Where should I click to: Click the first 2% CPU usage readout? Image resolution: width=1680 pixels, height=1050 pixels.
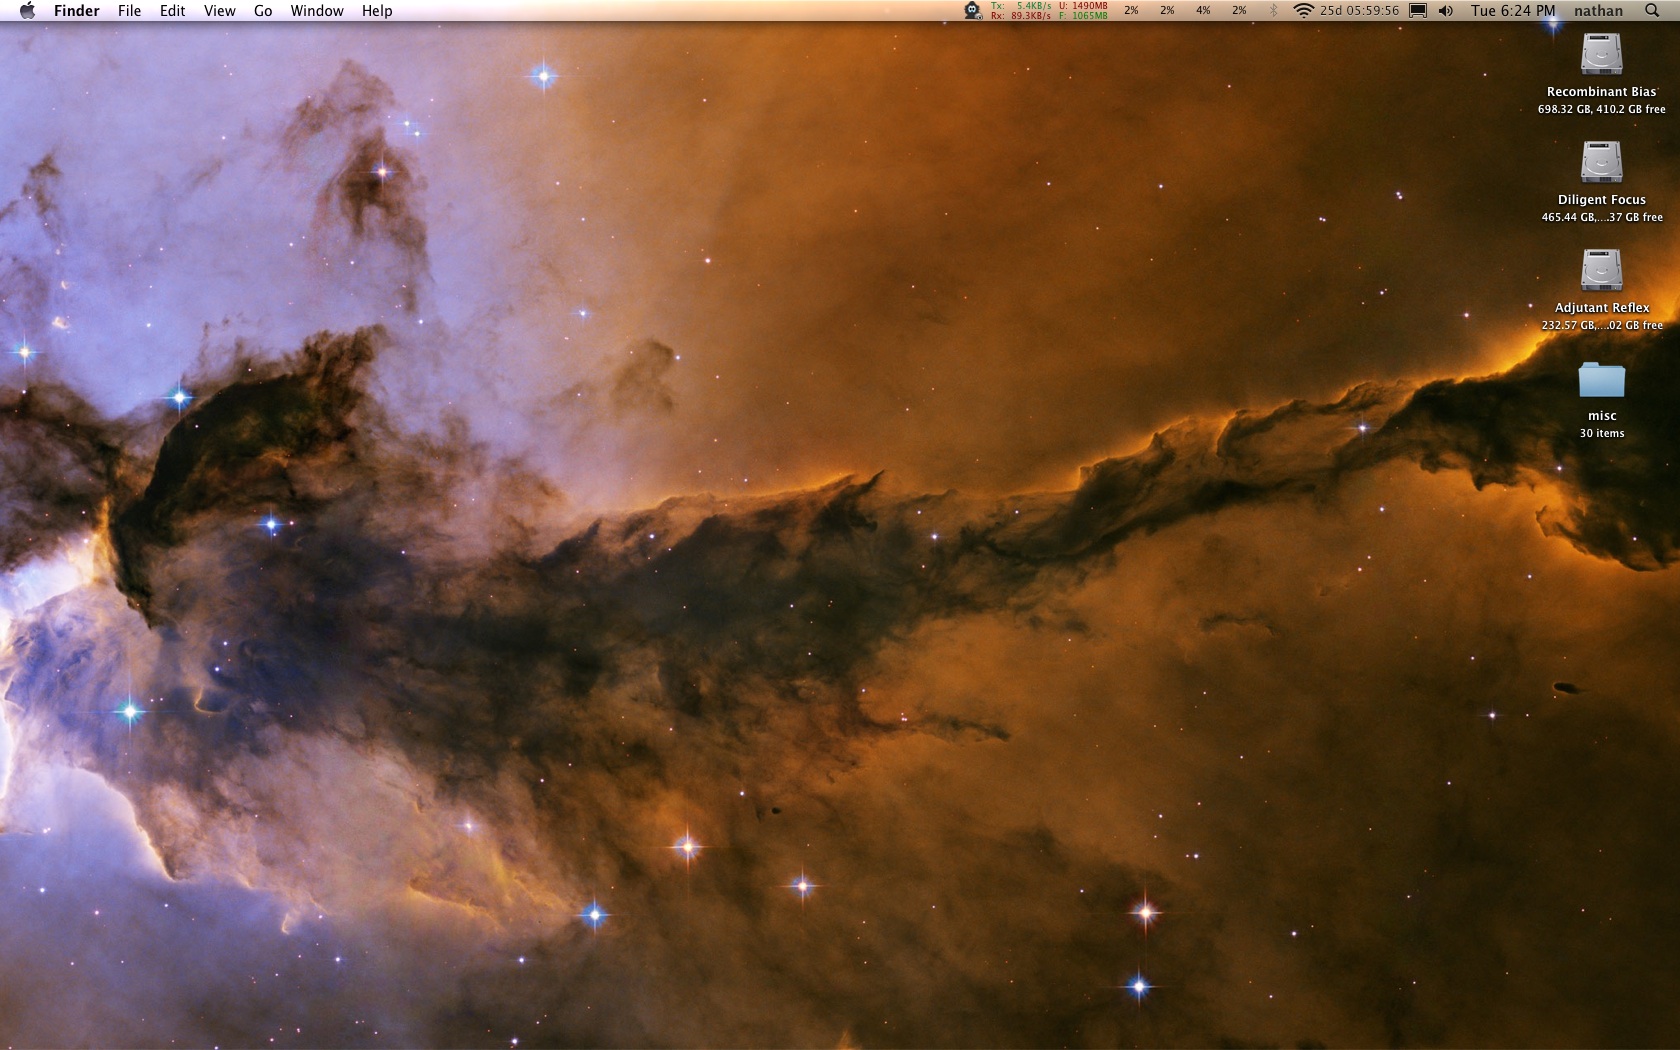(1131, 11)
